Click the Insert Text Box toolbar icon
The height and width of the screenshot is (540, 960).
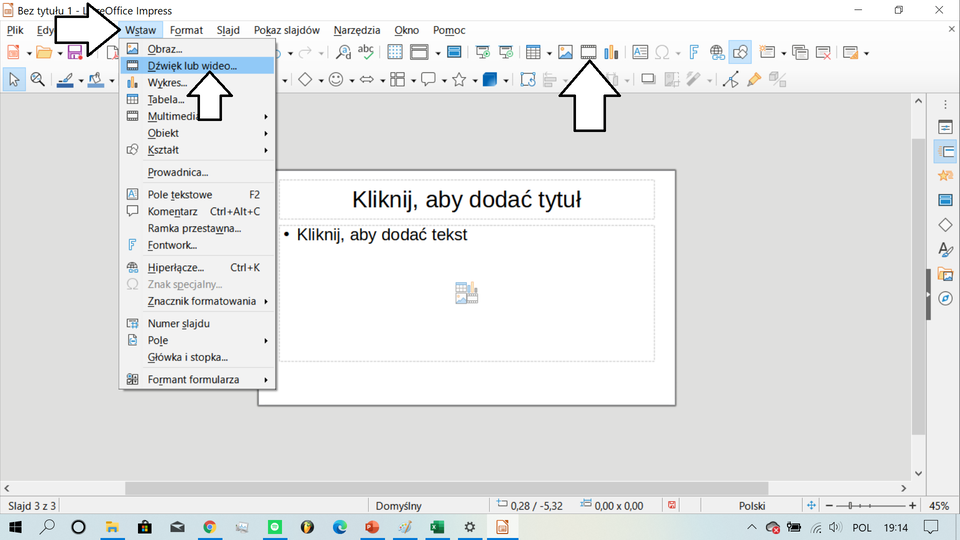click(640, 53)
